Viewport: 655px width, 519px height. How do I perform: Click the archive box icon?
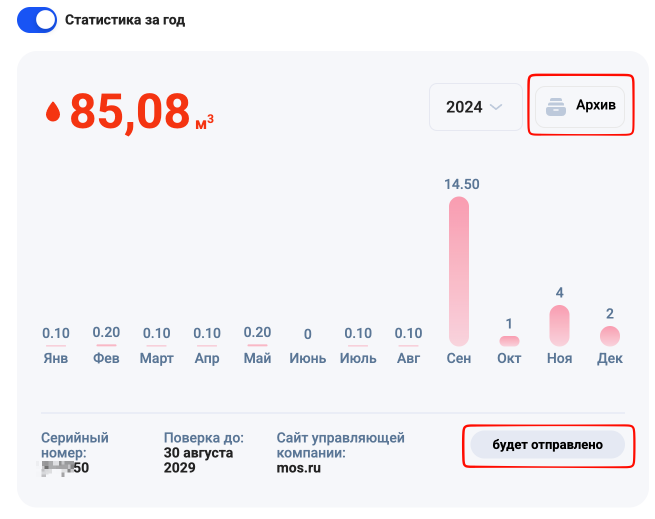(x=558, y=106)
